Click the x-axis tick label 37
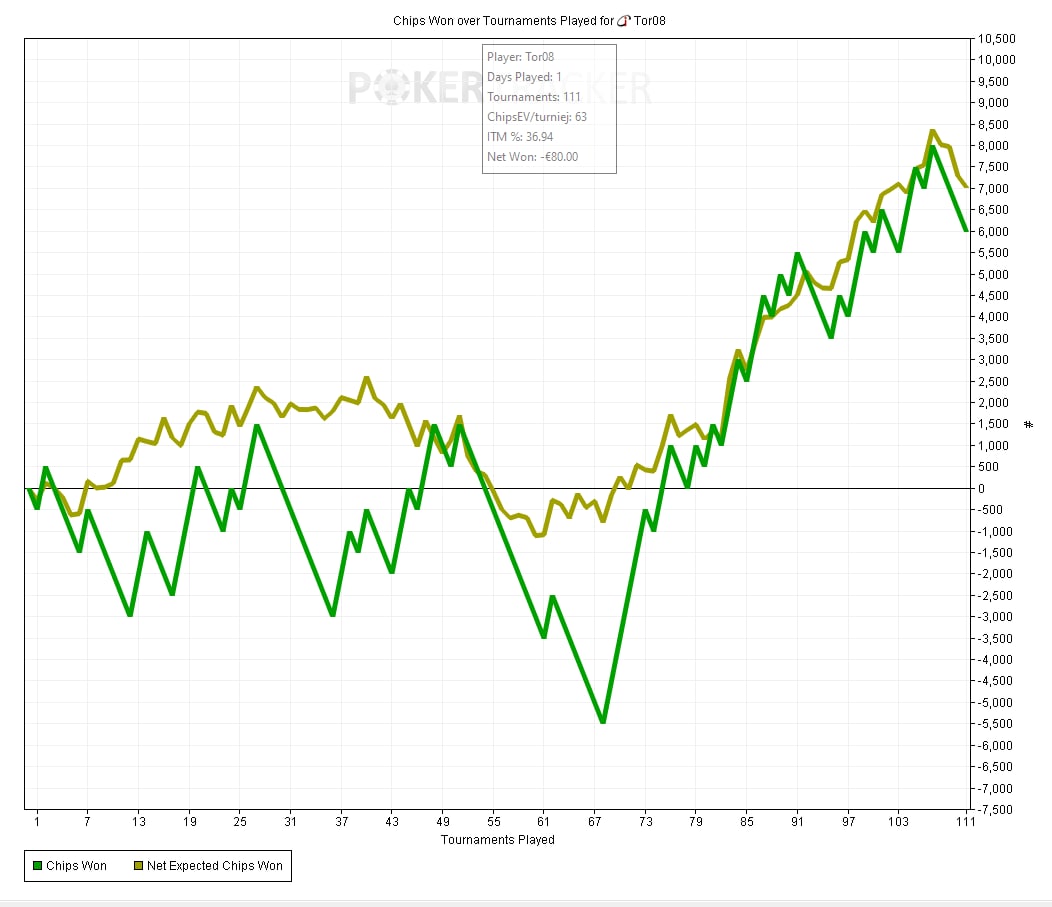The height and width of the screenshot is (907, 1052). pos(341,821)
